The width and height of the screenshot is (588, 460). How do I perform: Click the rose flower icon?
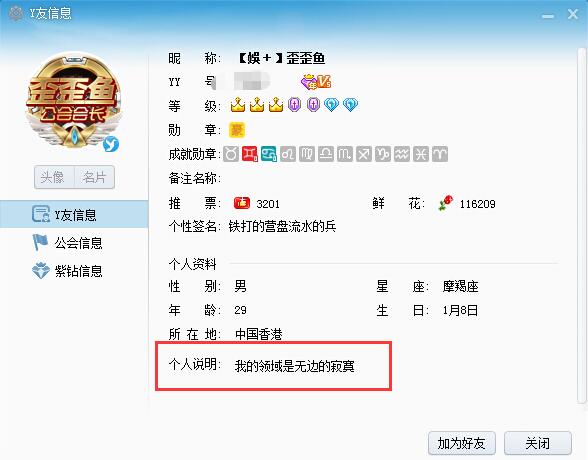pos(445,203)
